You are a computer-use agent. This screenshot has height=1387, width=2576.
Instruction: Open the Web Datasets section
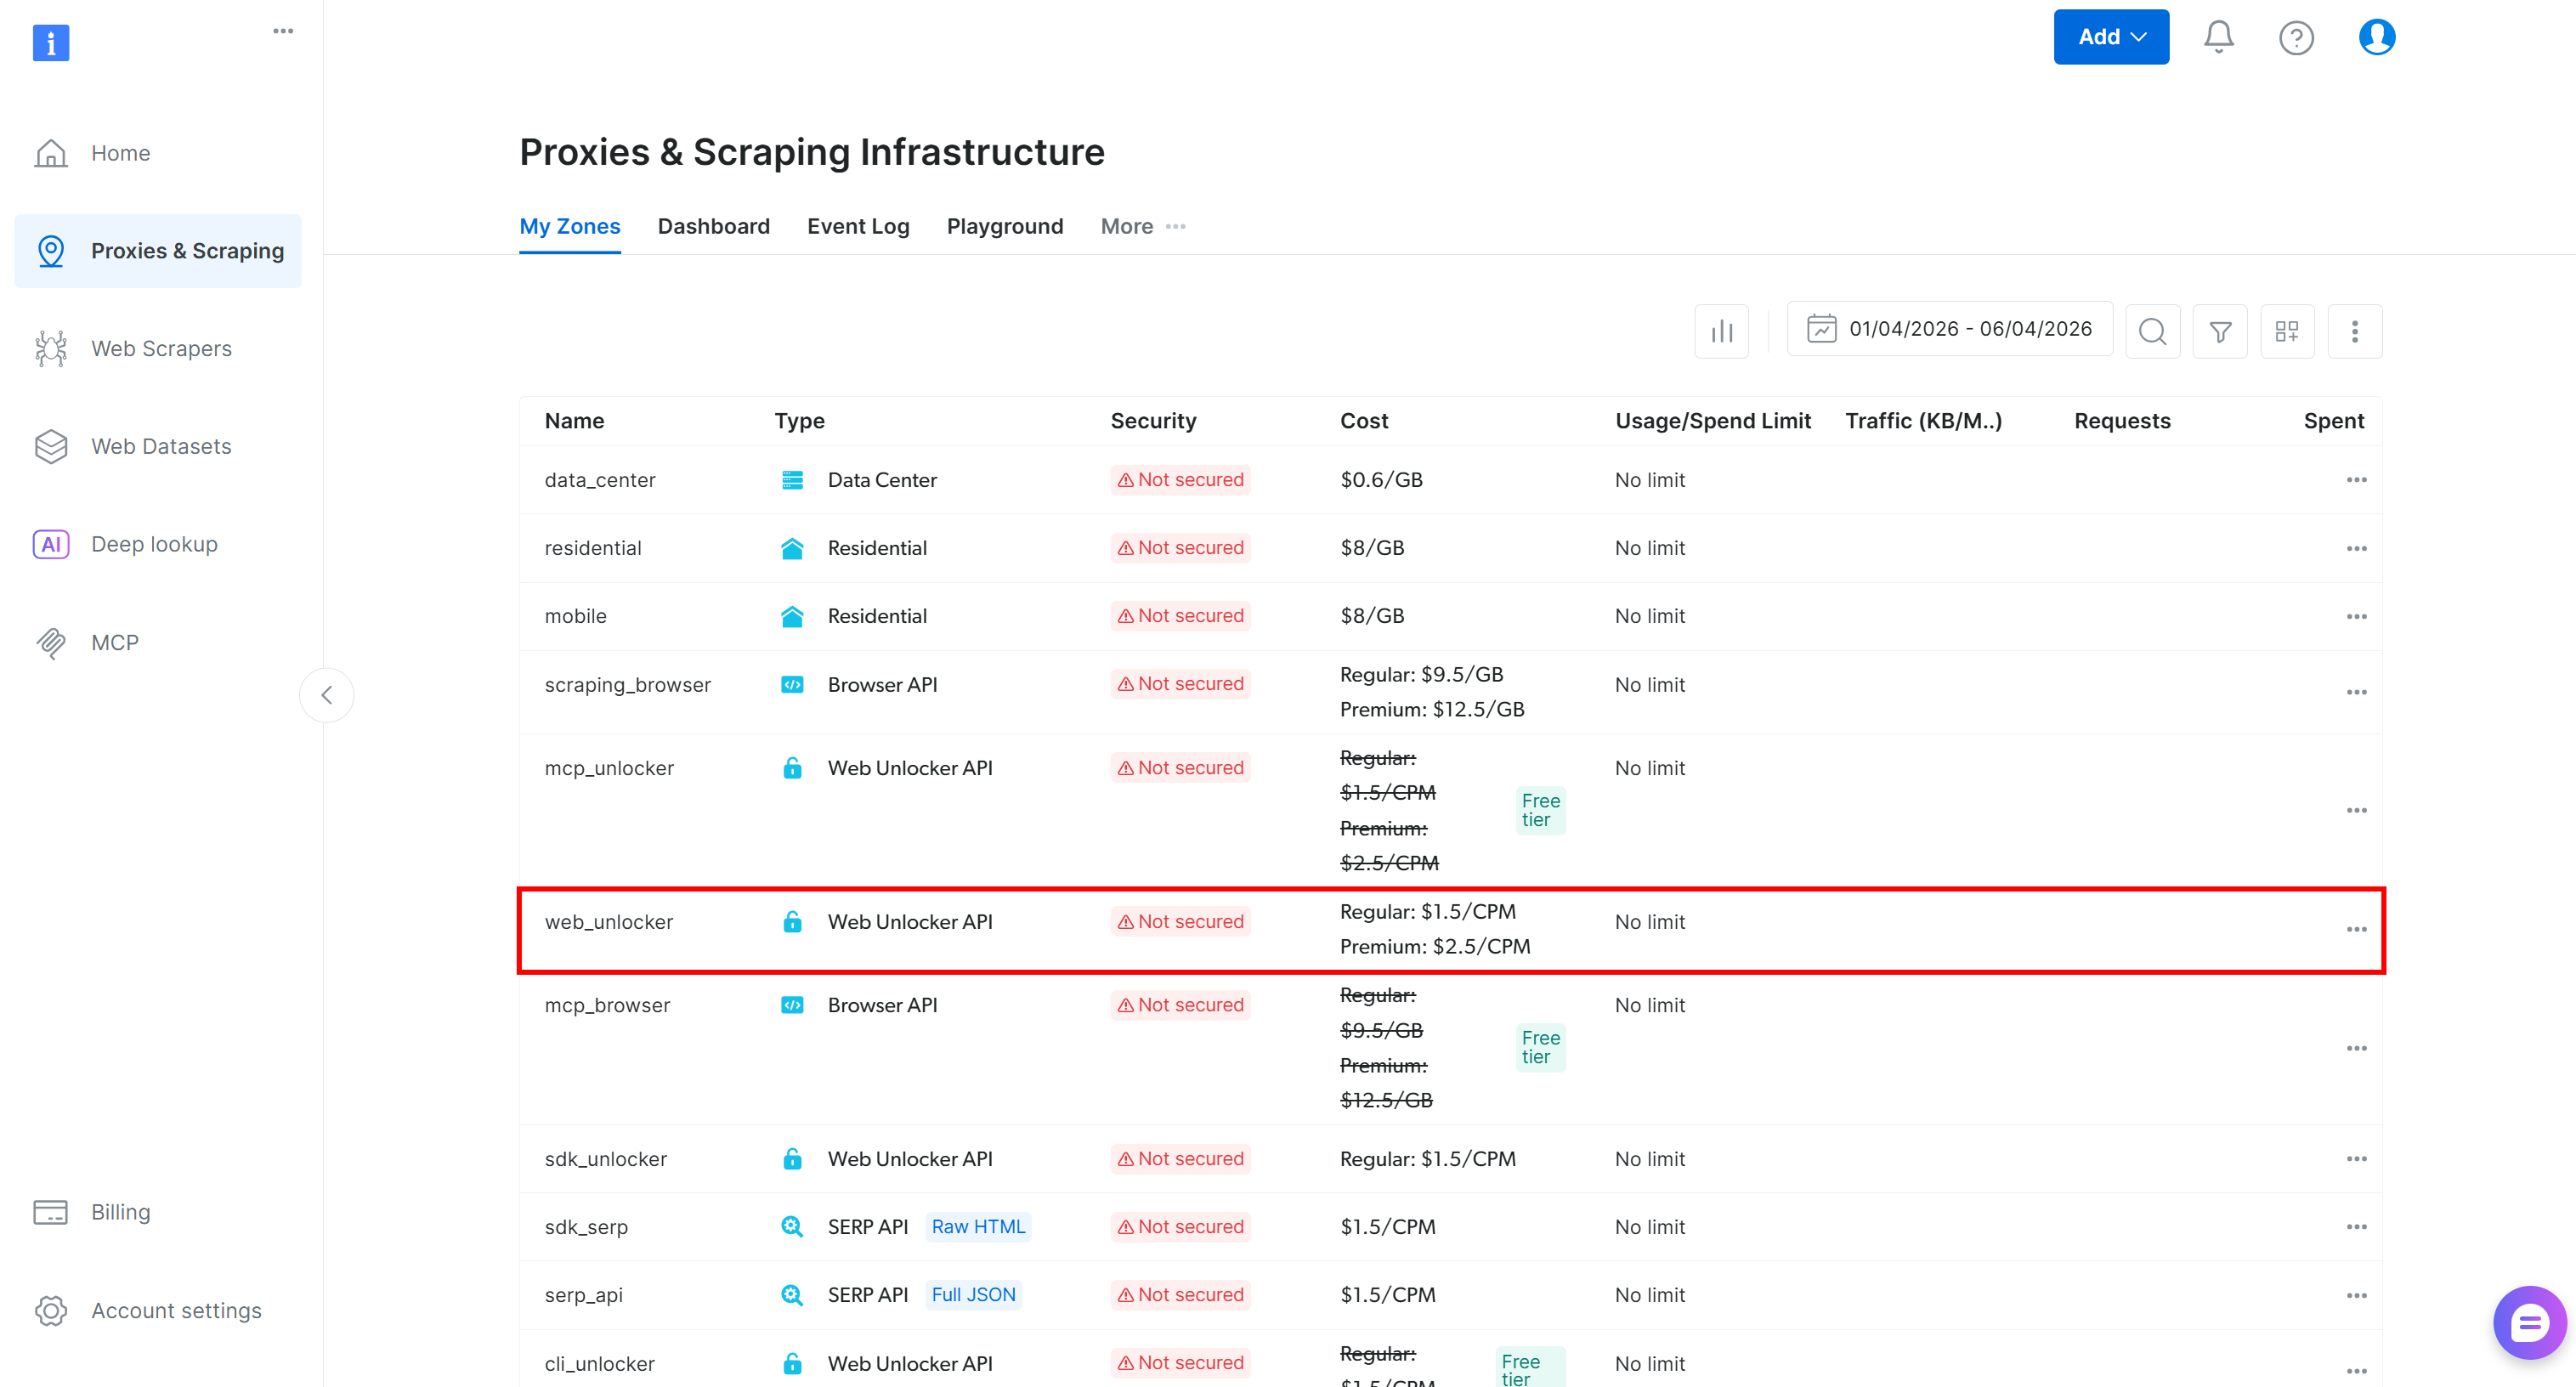(x=161, y=446)
